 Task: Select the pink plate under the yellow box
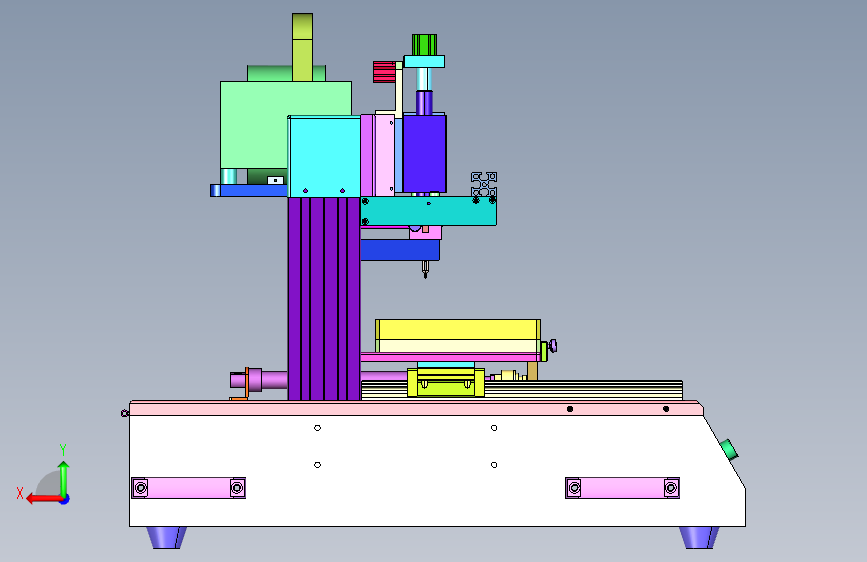coord(451,357)
